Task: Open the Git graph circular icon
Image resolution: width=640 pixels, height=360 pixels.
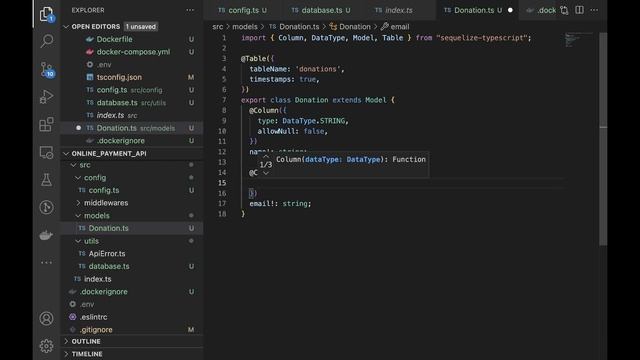Action: pyautogui.click(x=47, y=207)
